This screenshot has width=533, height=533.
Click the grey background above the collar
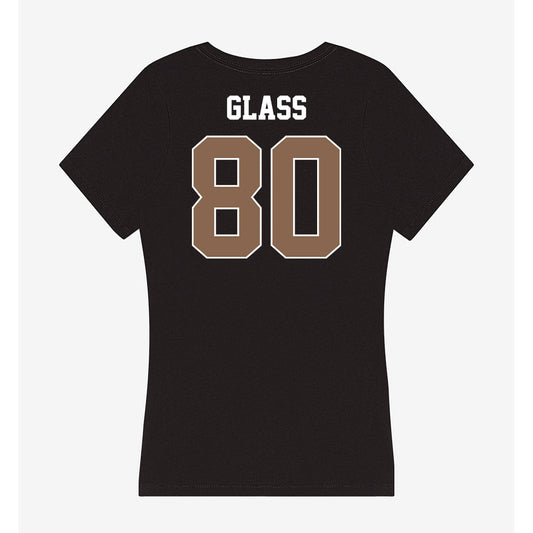266,24
